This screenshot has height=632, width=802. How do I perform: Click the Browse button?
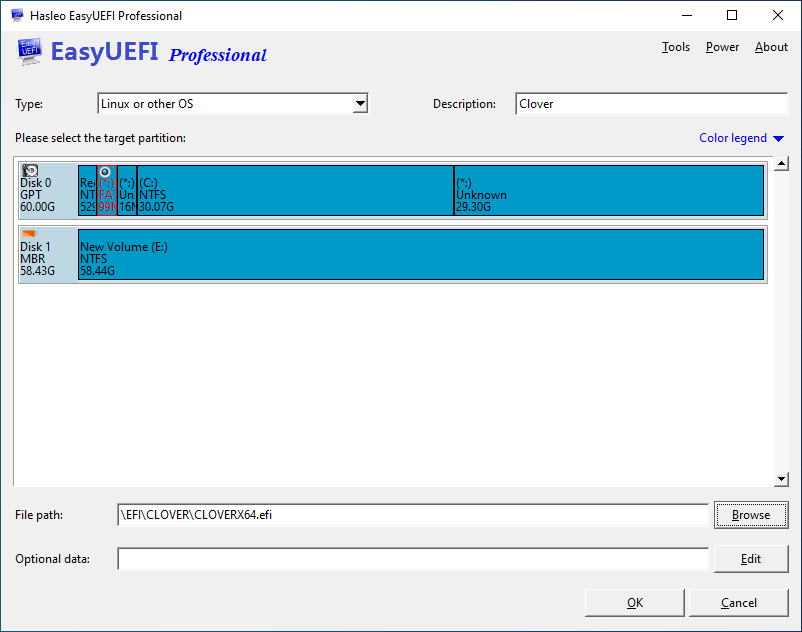tap(751, 515)
